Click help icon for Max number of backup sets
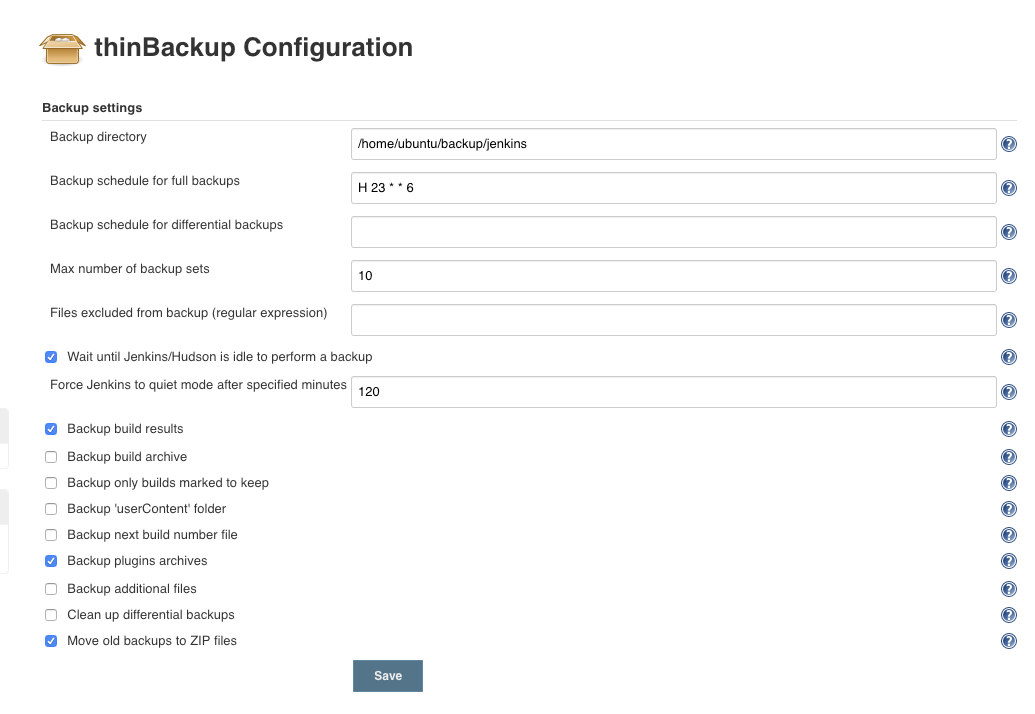The height and width of the screenshot is (714, 1035). click(x=1009, y=277)
